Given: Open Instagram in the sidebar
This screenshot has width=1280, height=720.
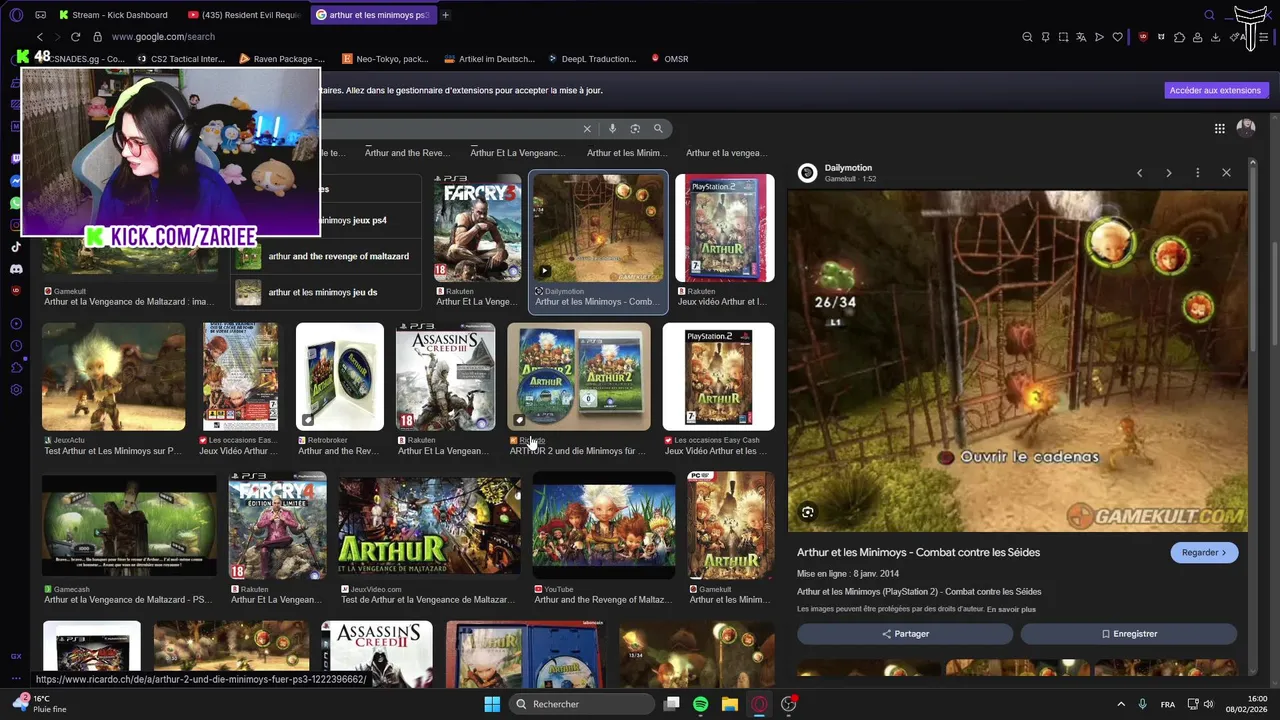Looking at the screenshot, I should pyautogui.click(x=16, y=225).
